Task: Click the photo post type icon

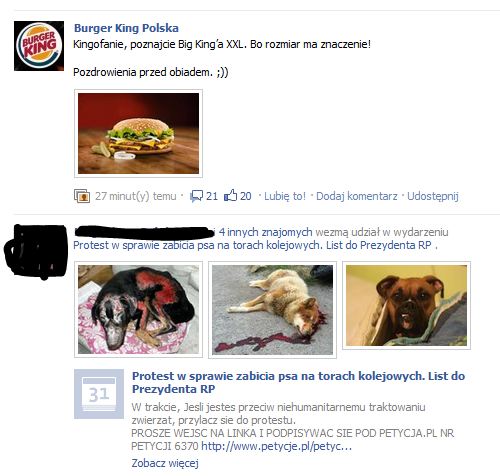Action: click(x=82, y=196)
